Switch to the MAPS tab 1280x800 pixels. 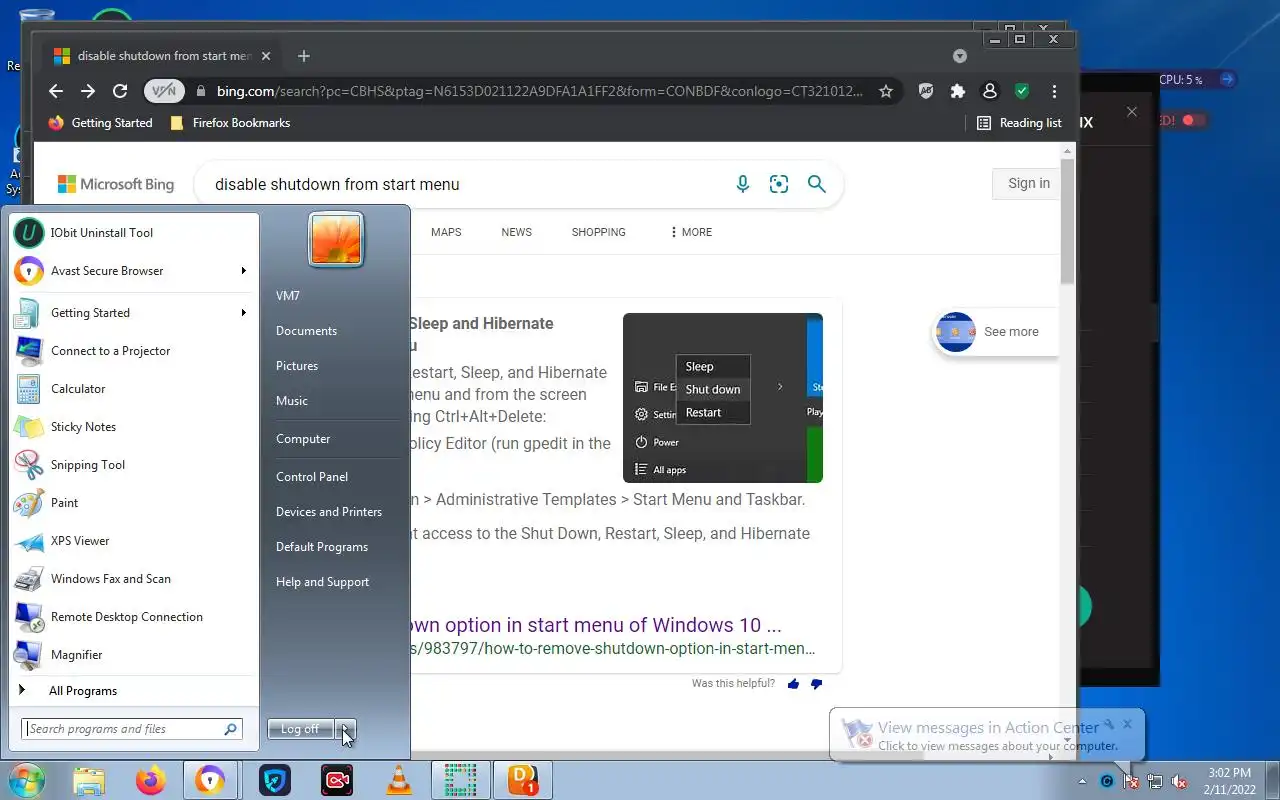[446, 232]
